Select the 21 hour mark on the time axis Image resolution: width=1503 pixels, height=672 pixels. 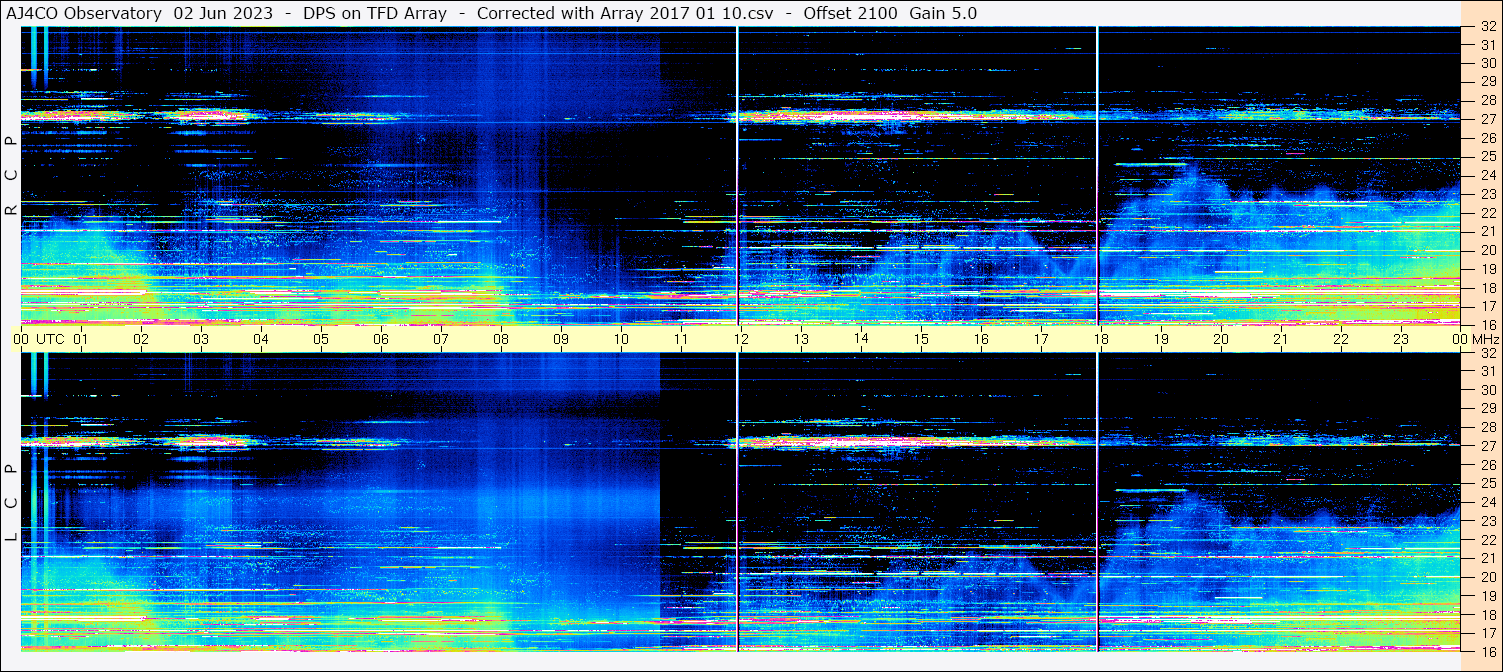(x=1281, y=339)
